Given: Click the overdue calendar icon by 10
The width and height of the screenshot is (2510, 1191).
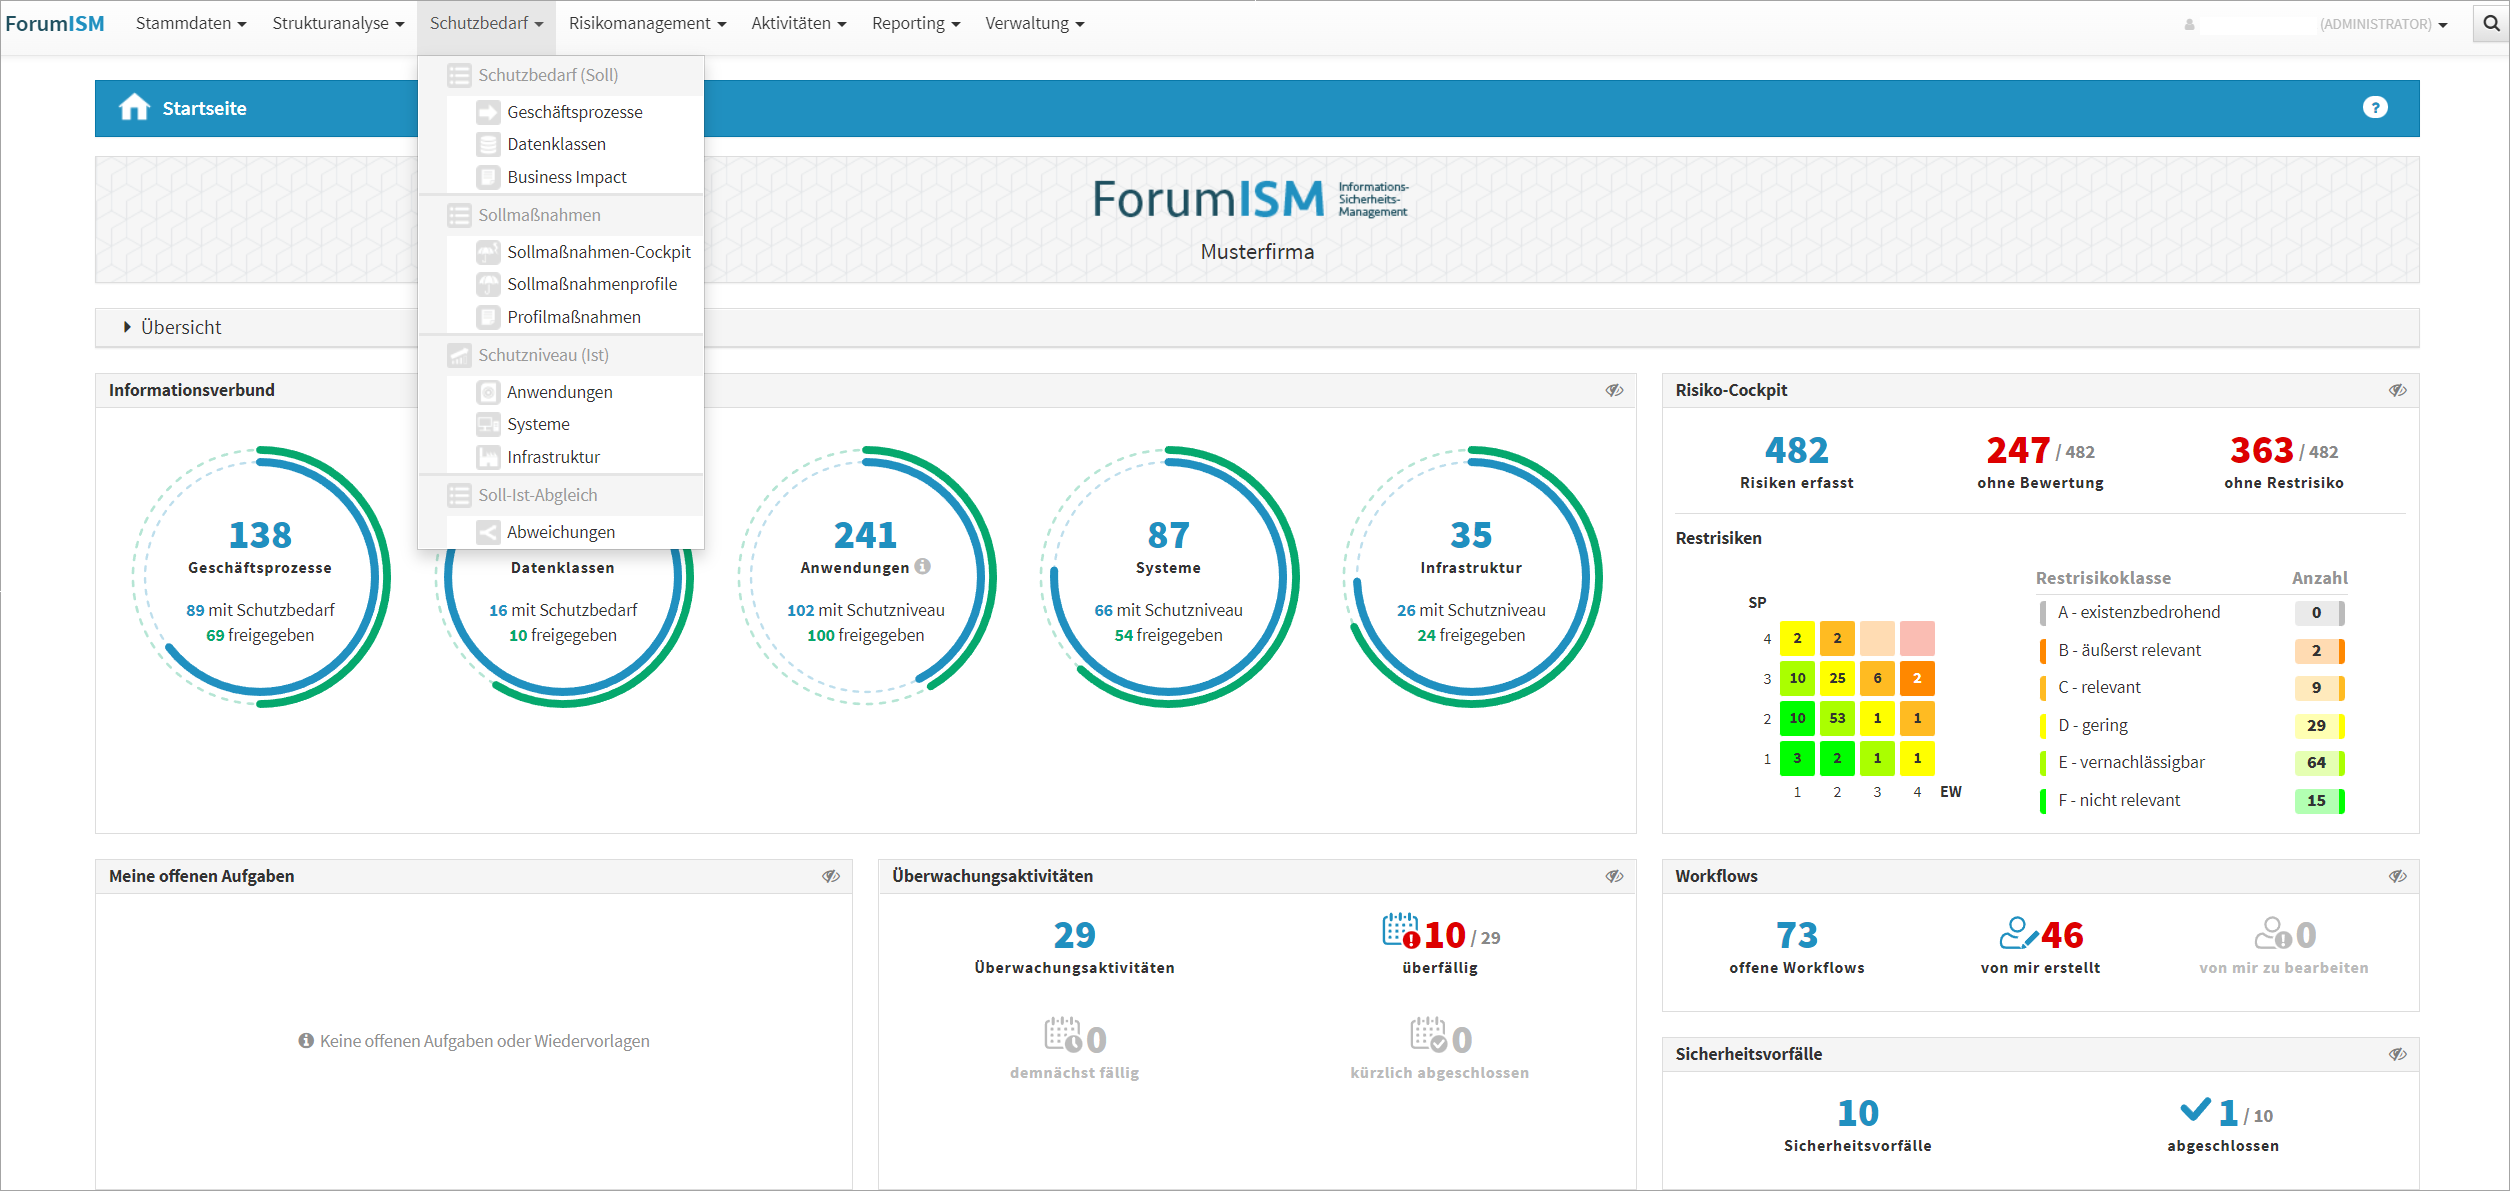Looking at the screenshot, I should [x=1400, y=931].
